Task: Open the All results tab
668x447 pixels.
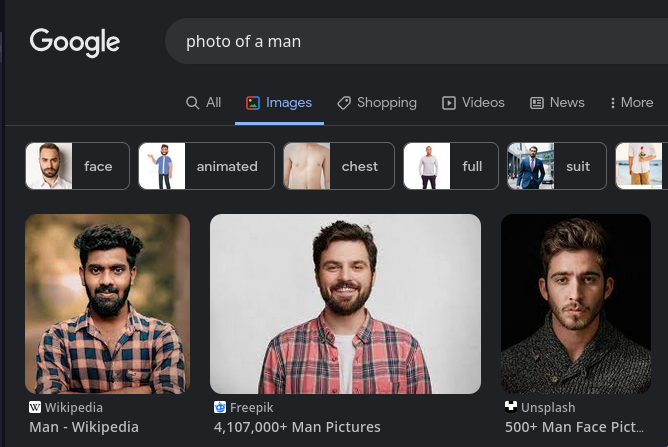Action: click(x=204, y=103)
